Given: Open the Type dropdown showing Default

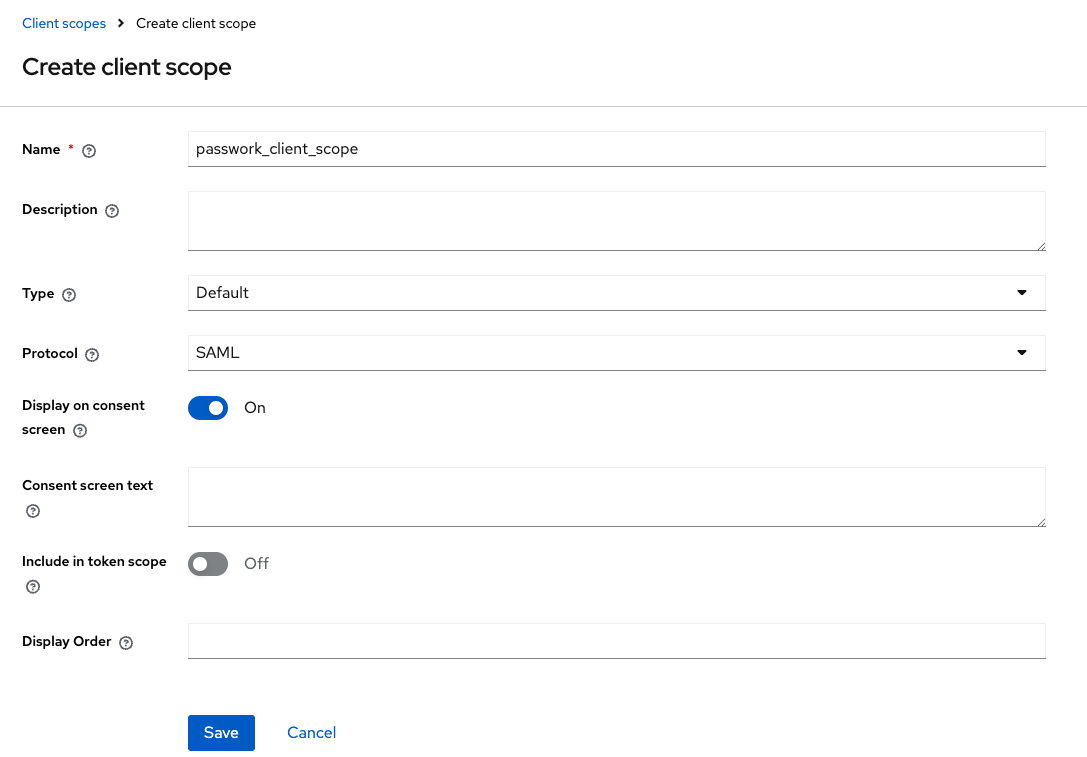Looking at the screenshot, I should click(616, 293).
